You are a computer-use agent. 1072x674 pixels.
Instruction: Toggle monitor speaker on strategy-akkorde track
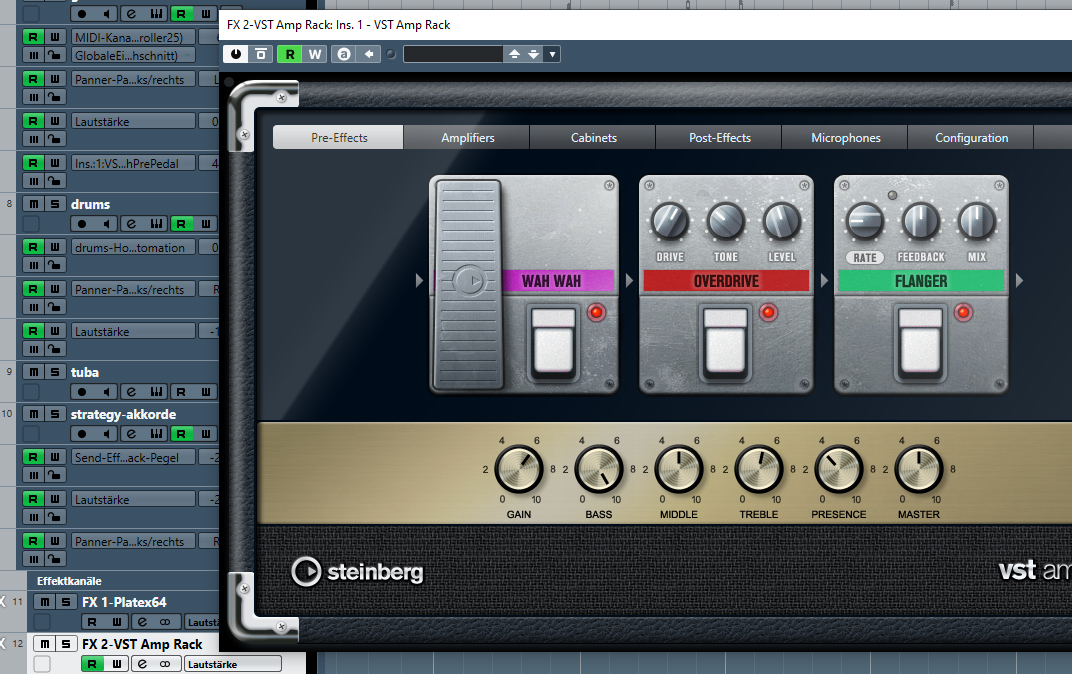click(x=106, y=433)
